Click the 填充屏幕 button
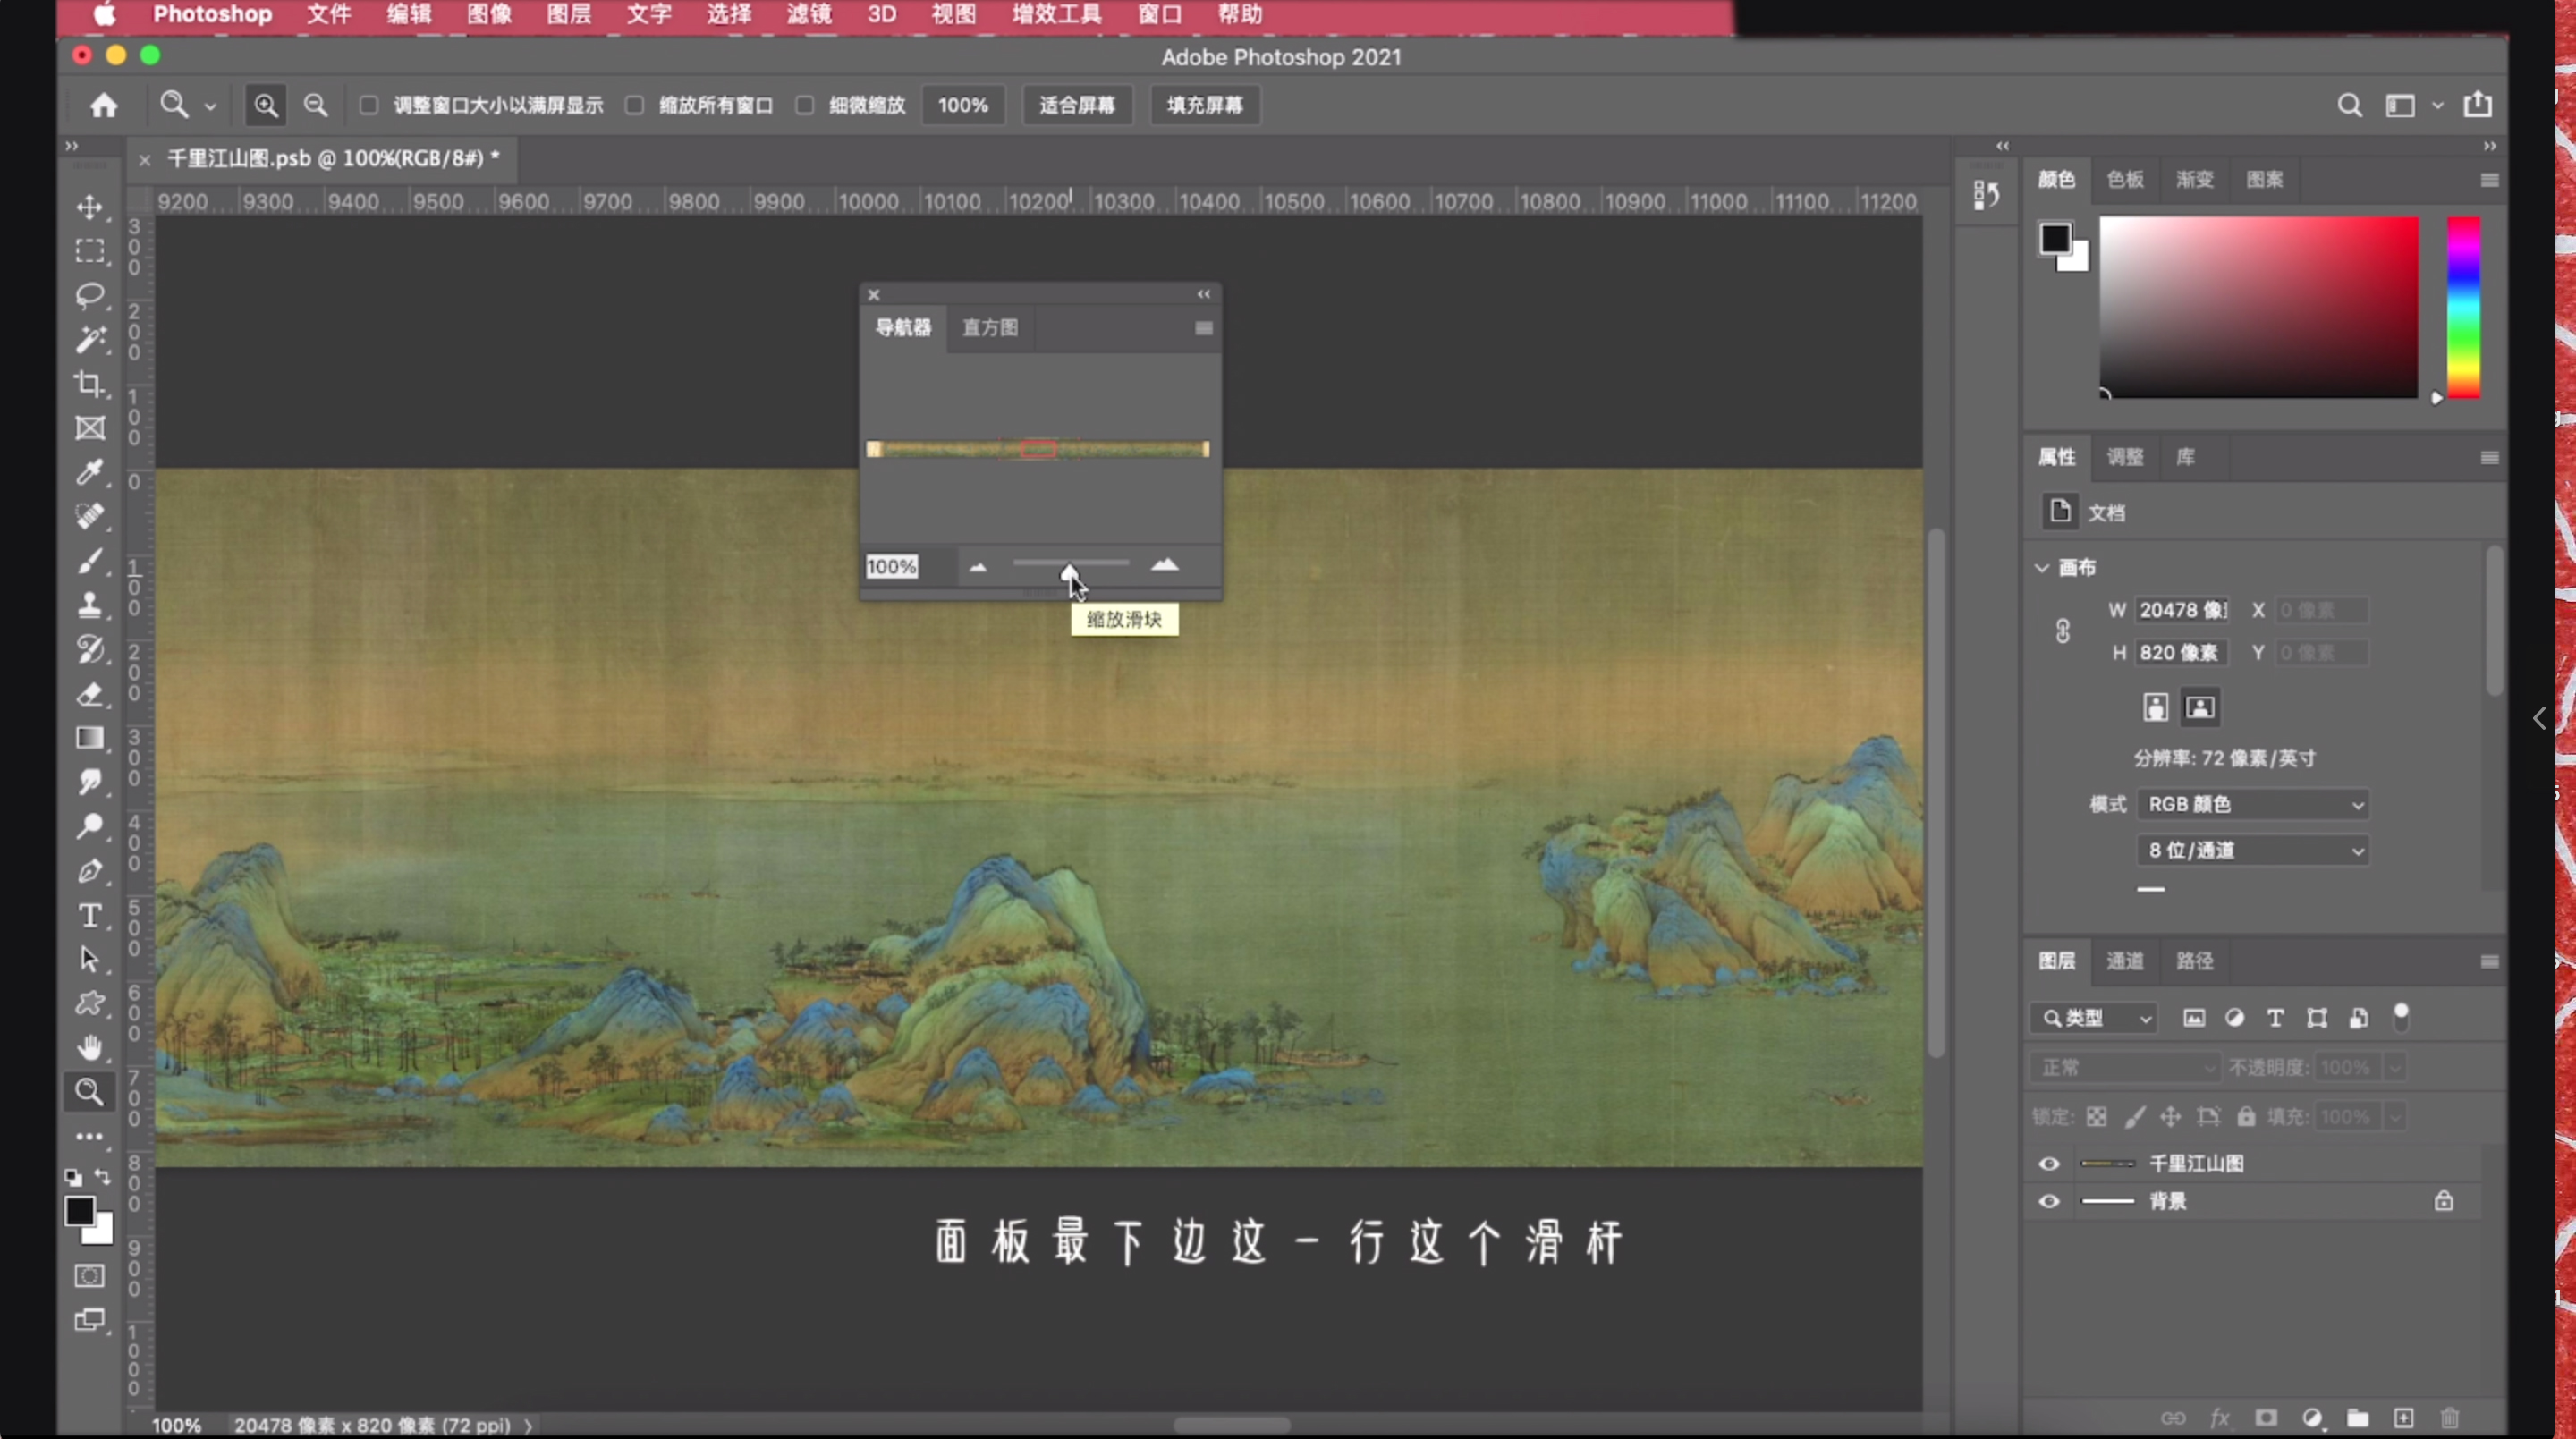This screenshot has width=2576, height=1439. pos(1205,105)
